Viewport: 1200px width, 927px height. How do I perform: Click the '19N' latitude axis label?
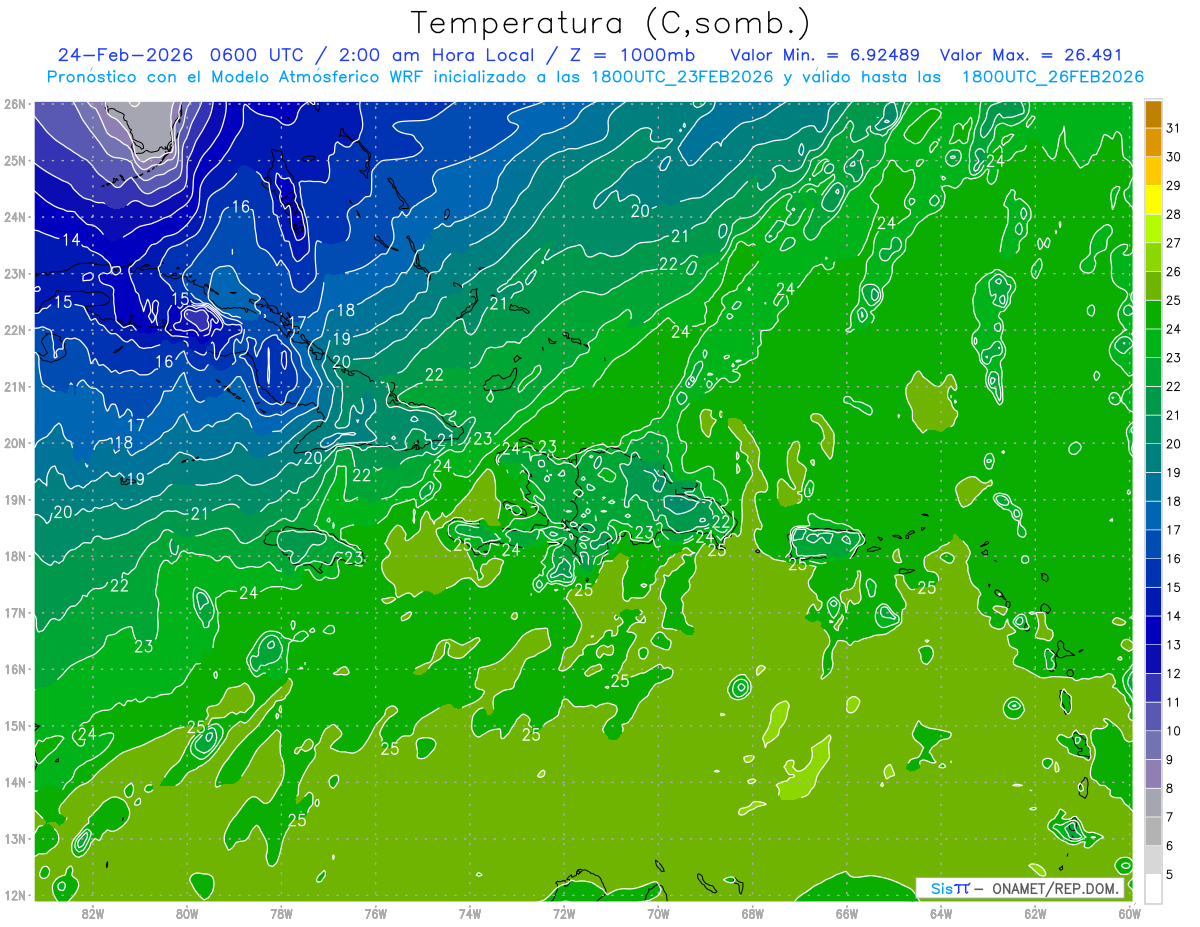pyautogui.click(x=15, y=500)
